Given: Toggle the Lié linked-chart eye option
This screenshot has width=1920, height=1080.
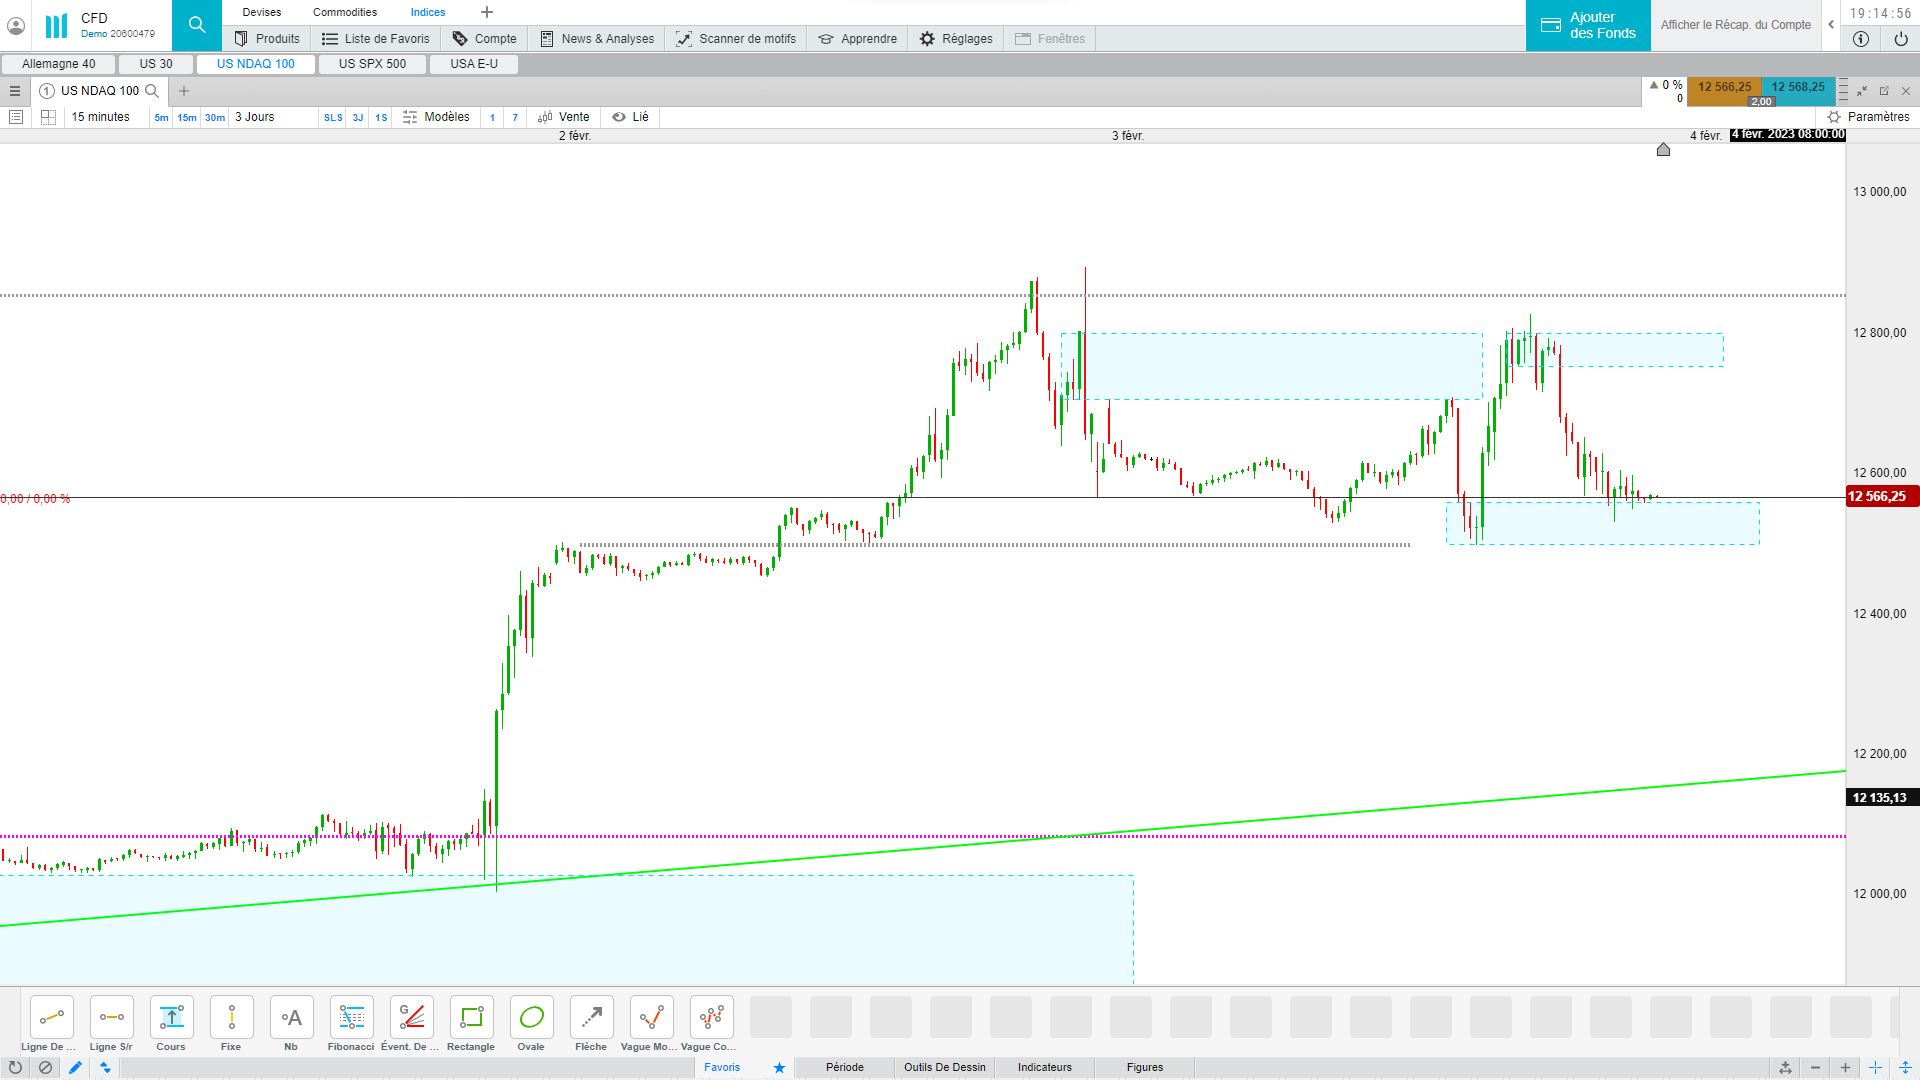Looking at the screenshot, I should (631, 117).
